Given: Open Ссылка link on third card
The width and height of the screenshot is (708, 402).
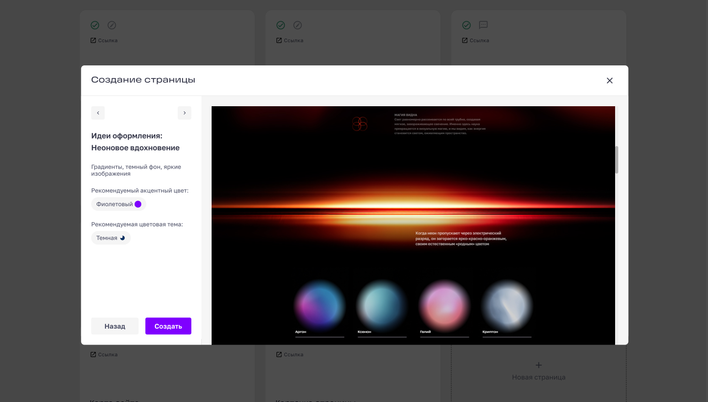Looking at the screenshot, I should click(x=475, y=40).
